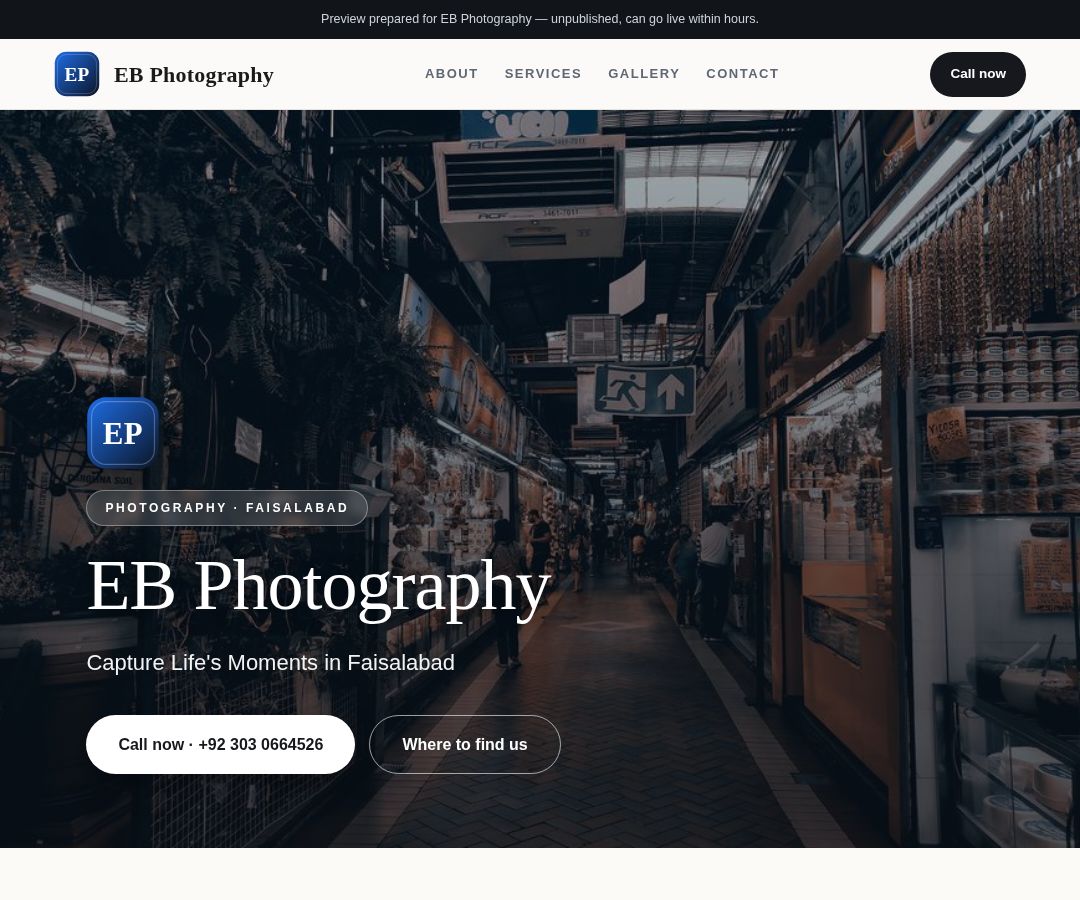Jump to the Contact section
Screen dimensions: 1080x900
(x=742, y=74)
